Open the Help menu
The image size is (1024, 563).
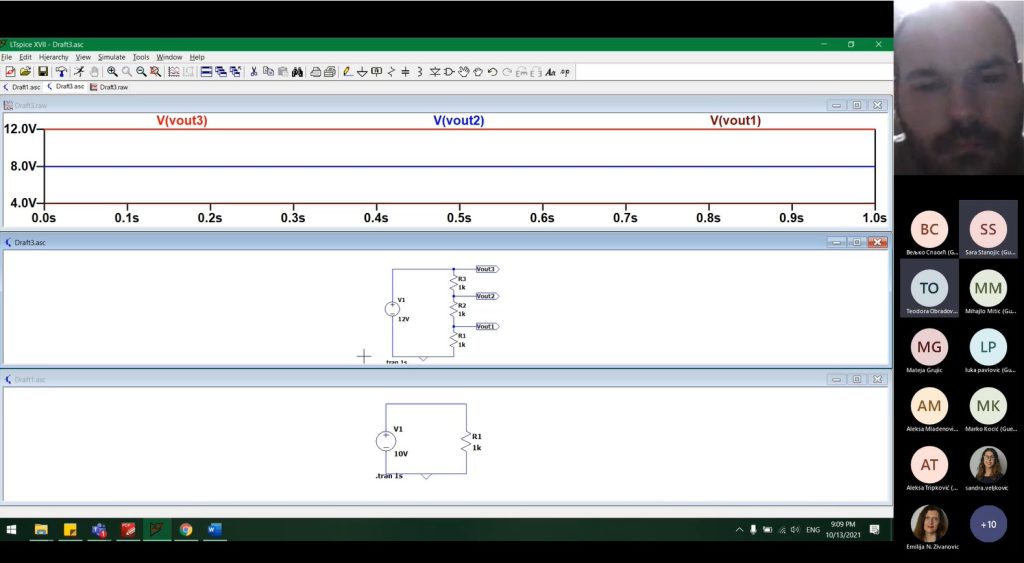(x=197, y=57)
